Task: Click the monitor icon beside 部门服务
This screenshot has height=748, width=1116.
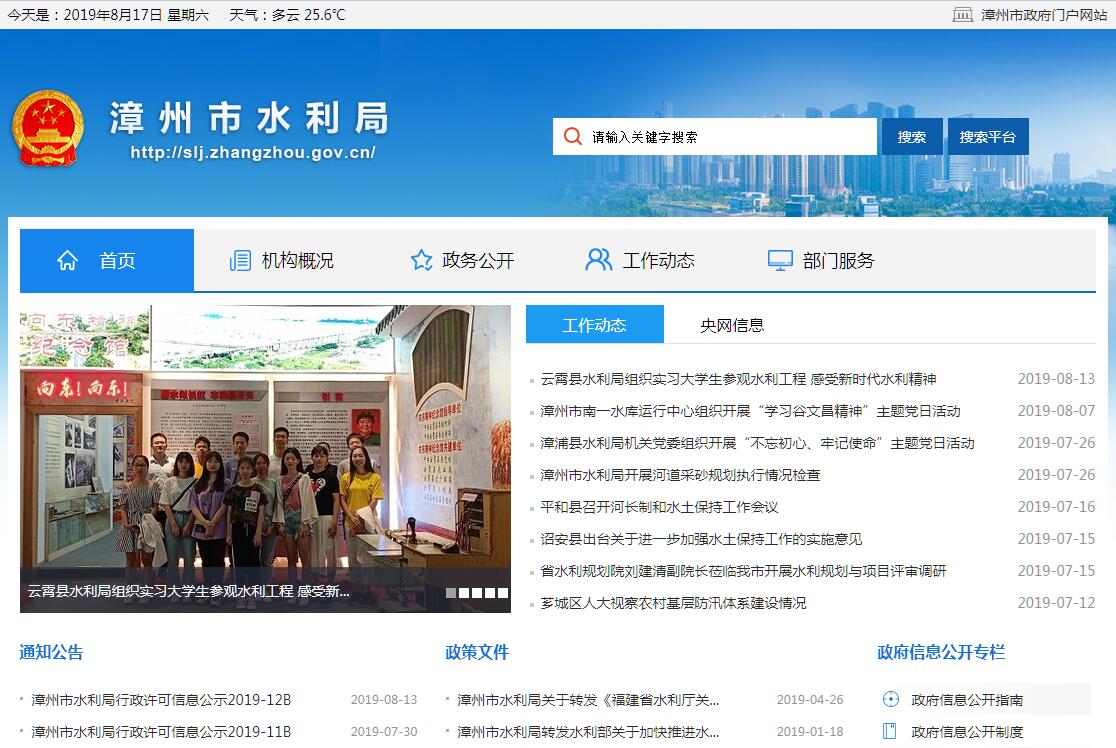Action: pyautogui.click(x=780, y=261)
